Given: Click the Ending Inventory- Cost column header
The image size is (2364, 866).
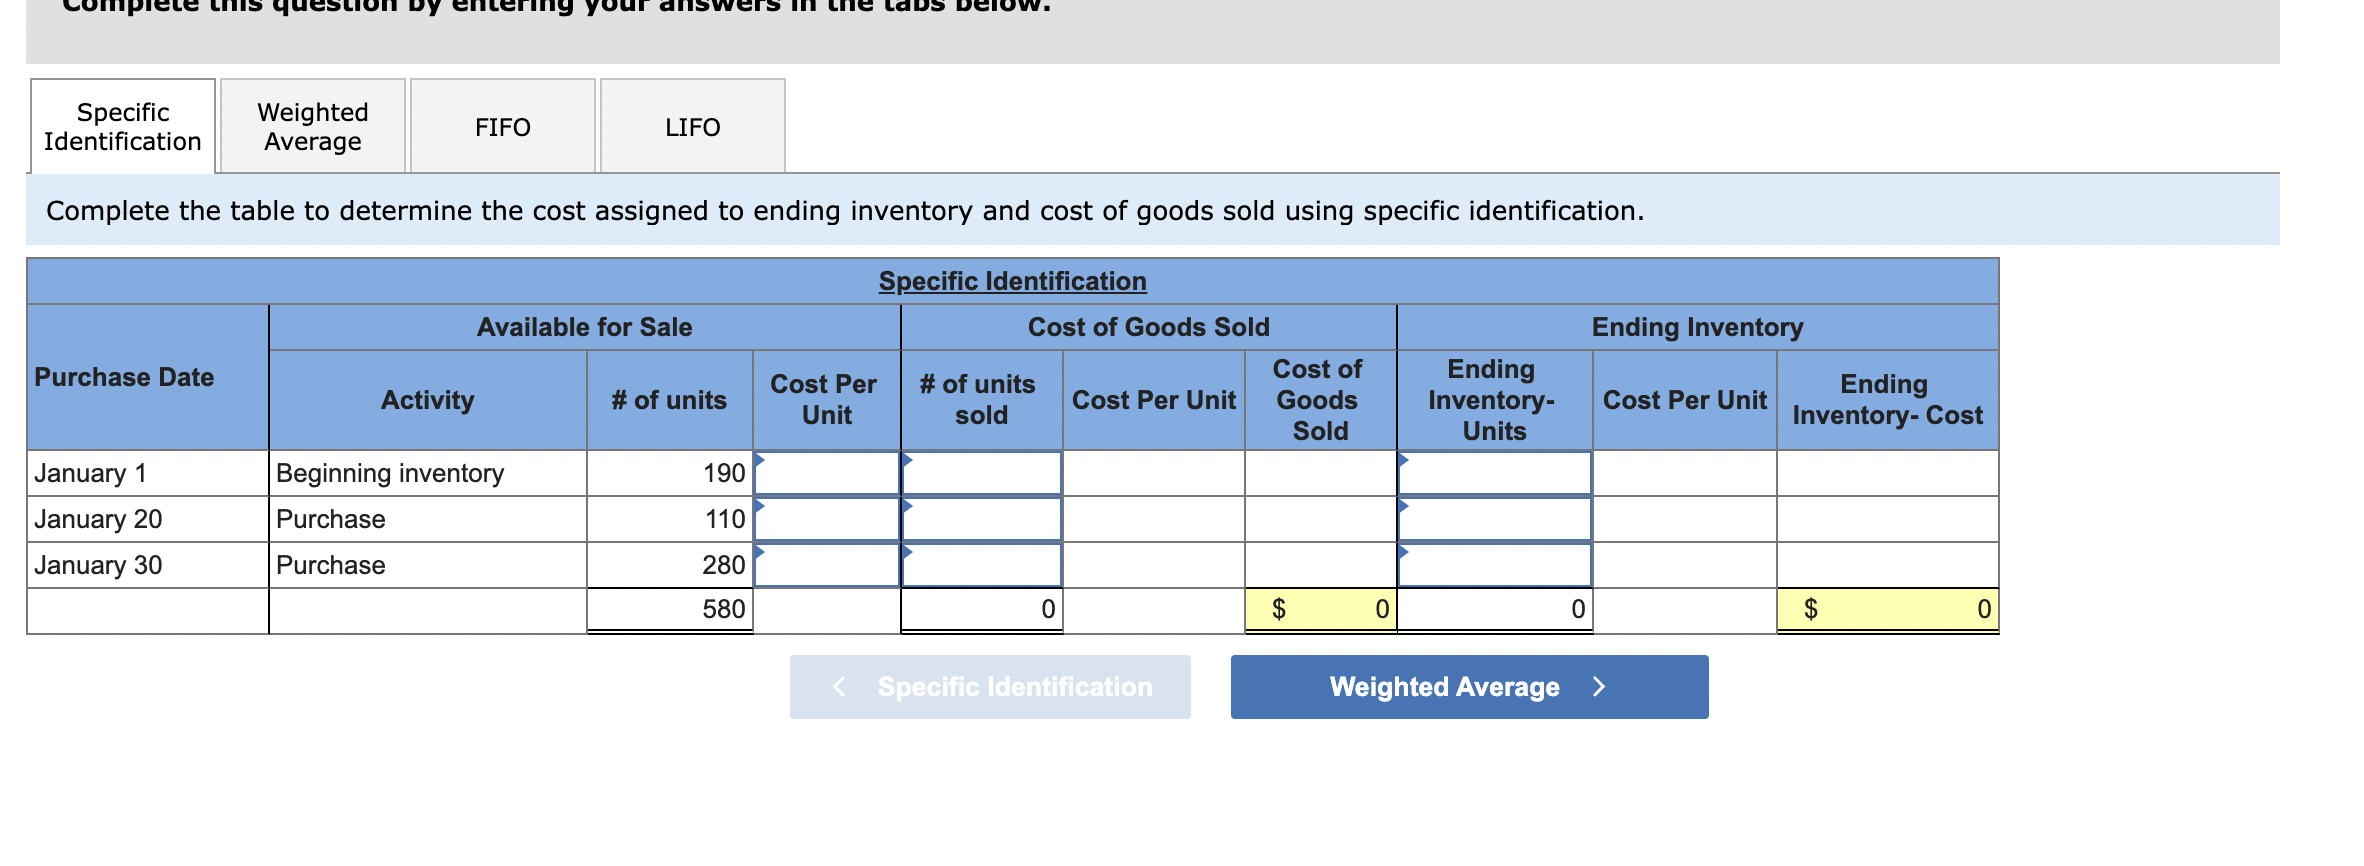Looking at the screenshot, I should coord(1888,399).
